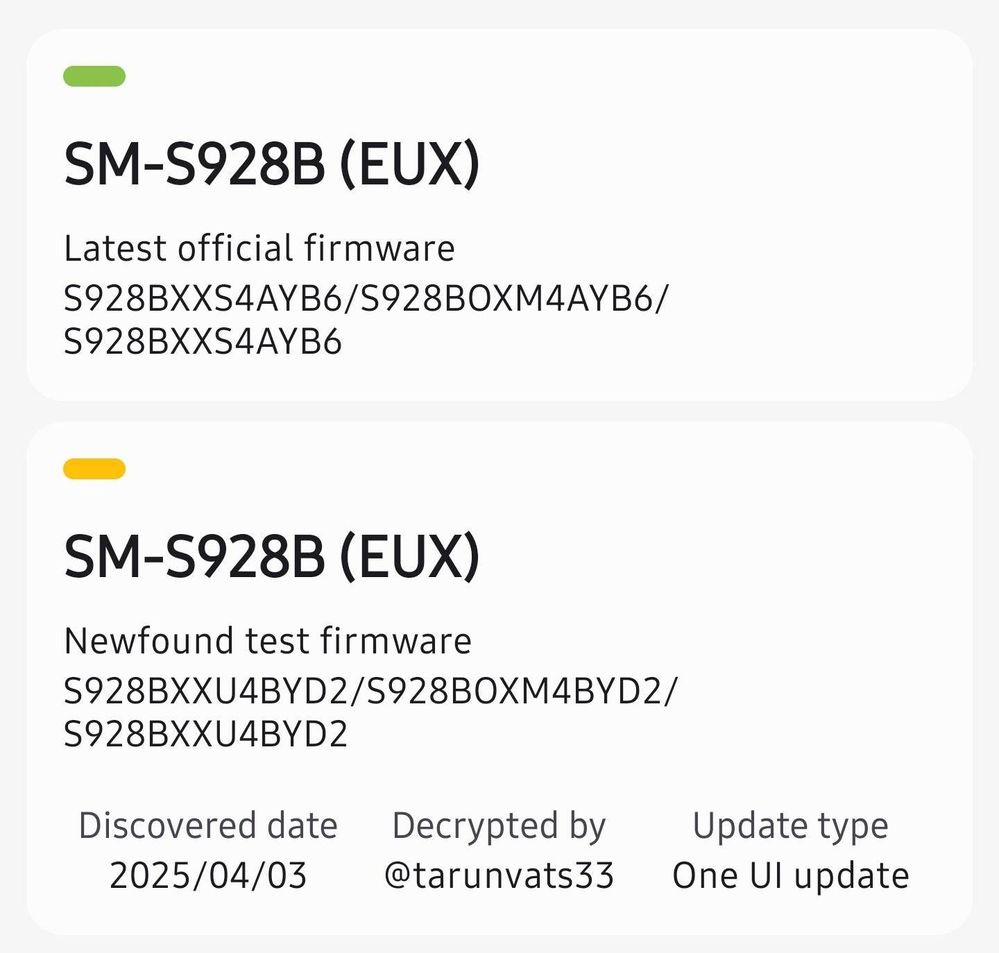The width and height of the screenshot is (999, 953).
Task: Click the 'Update type' label
Action: [x=790, y=826]
